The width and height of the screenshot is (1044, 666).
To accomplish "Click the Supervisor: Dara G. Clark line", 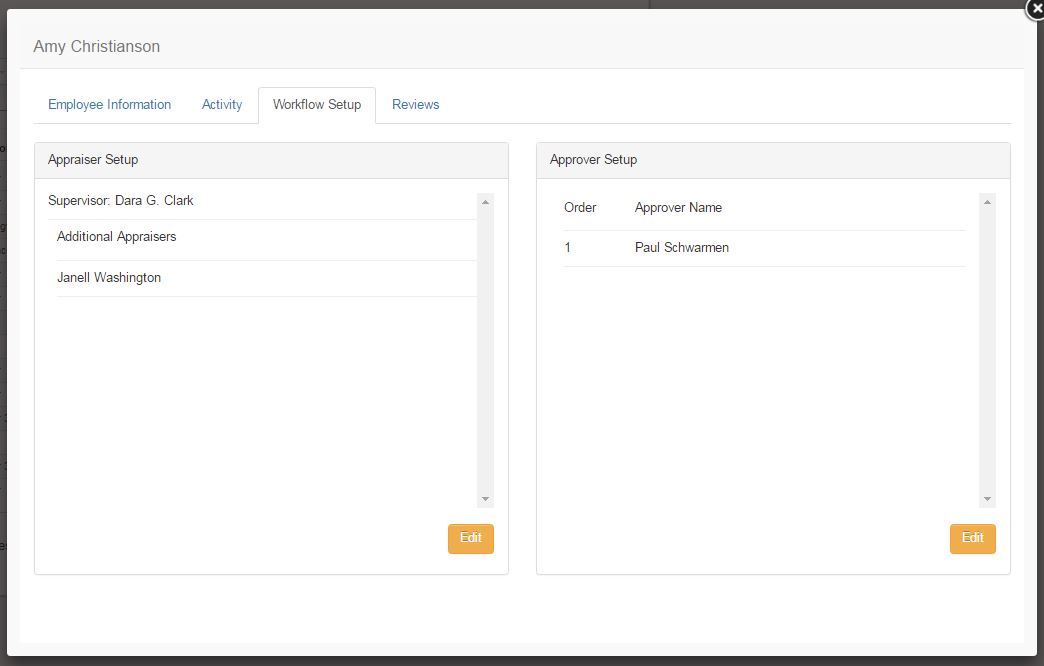I will click(121, 200).
